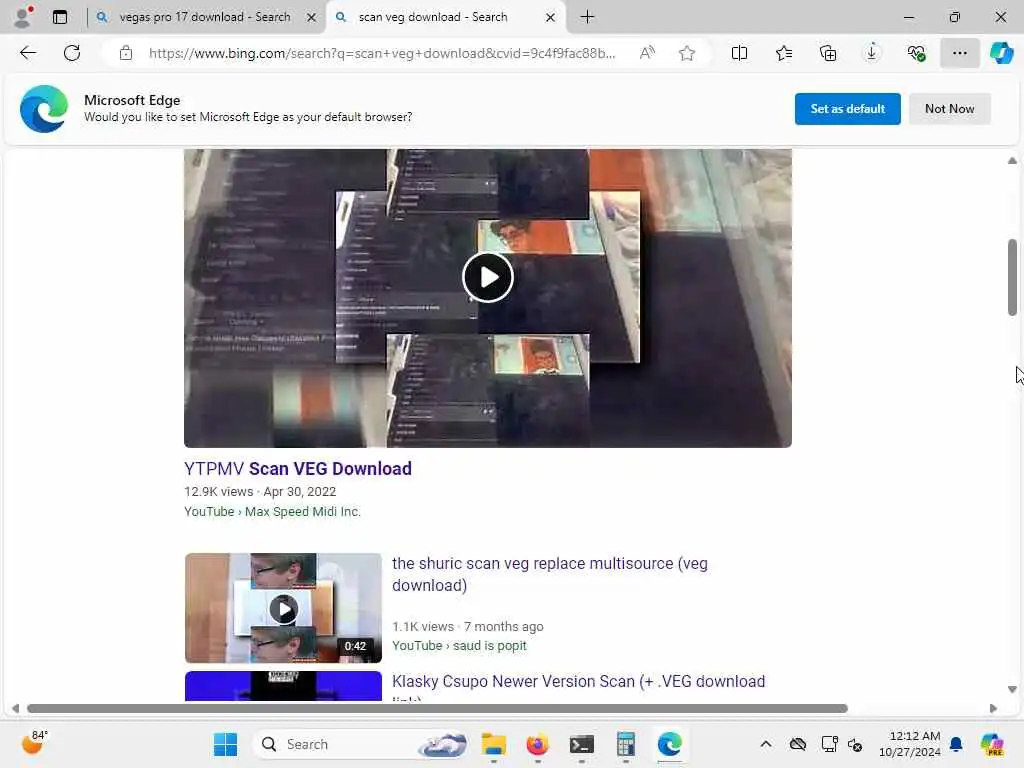Open File Explorer from the taskbar

click(x=494, y=744)
